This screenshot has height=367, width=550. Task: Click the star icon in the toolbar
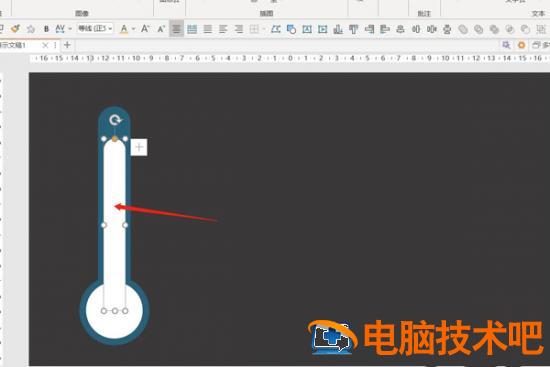[x=31, y=29]
